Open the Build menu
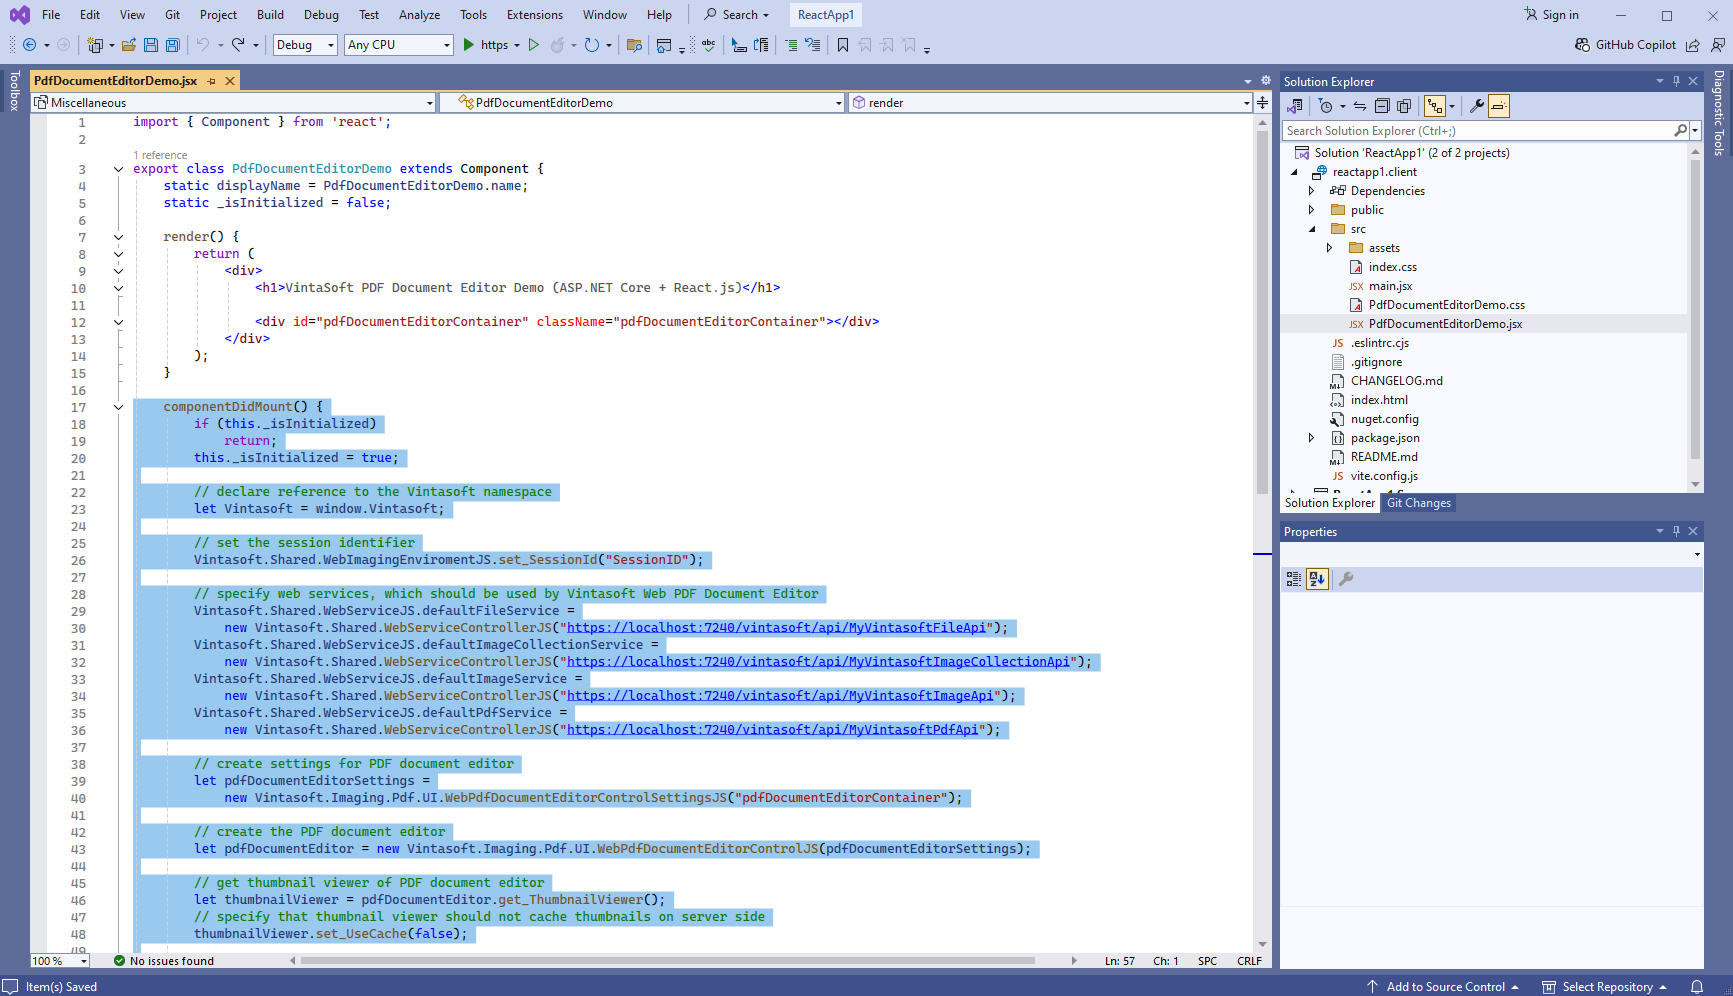Viewport: 1733px width, 996px height. (x=270, y=15)
